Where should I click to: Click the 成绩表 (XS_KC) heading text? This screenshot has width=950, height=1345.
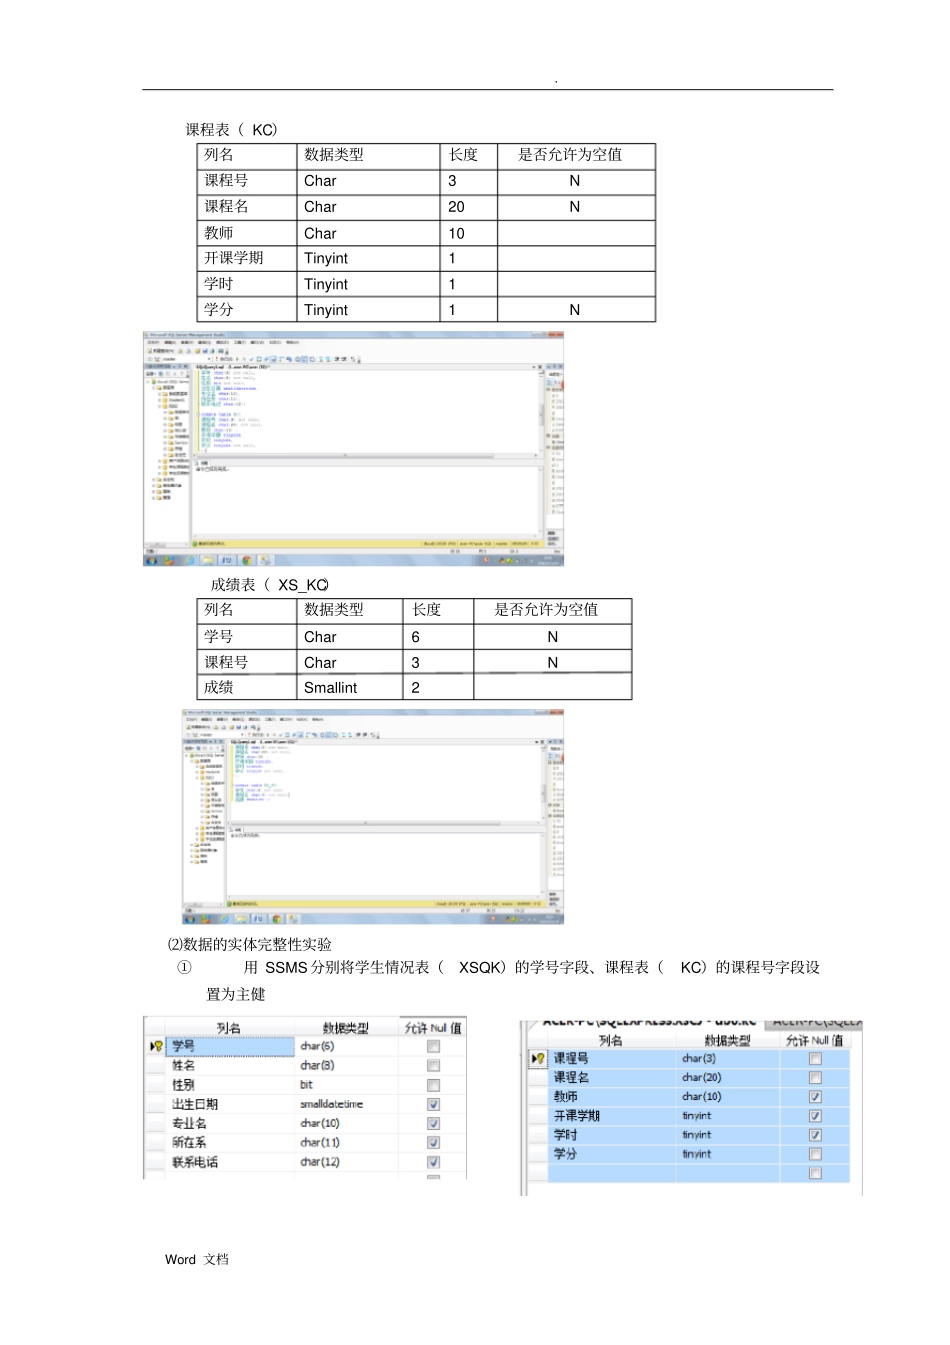point(269,585)
